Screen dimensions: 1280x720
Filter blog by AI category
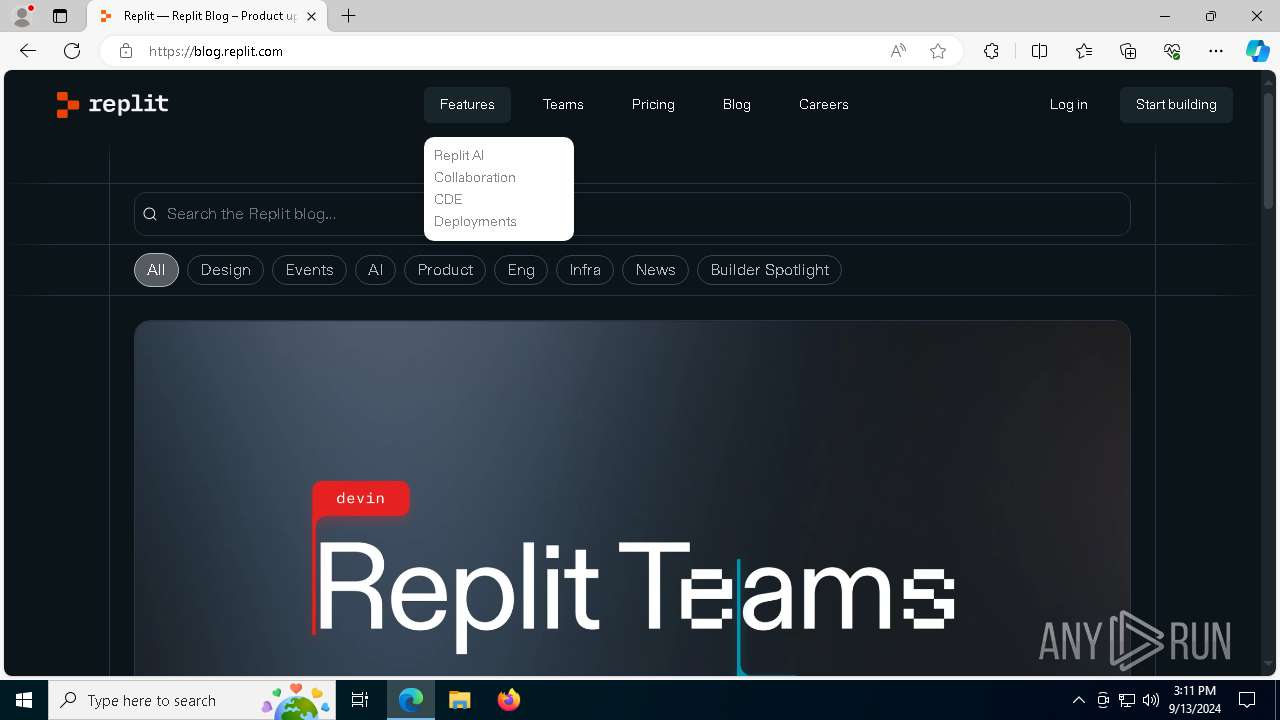coord(375,270)
